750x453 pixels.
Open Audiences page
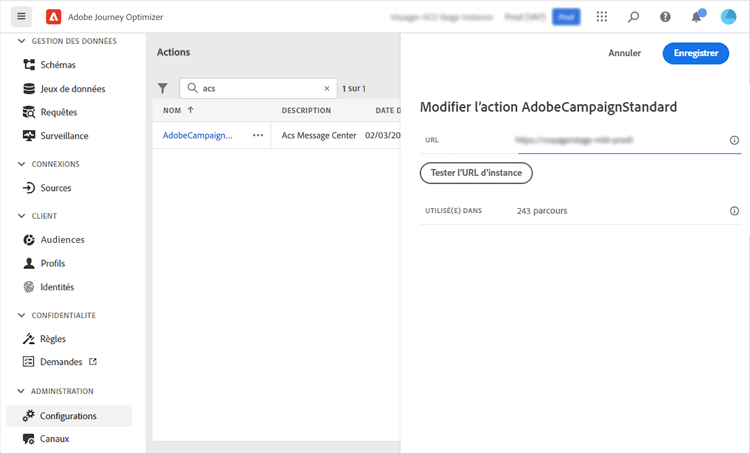point(62,240)
